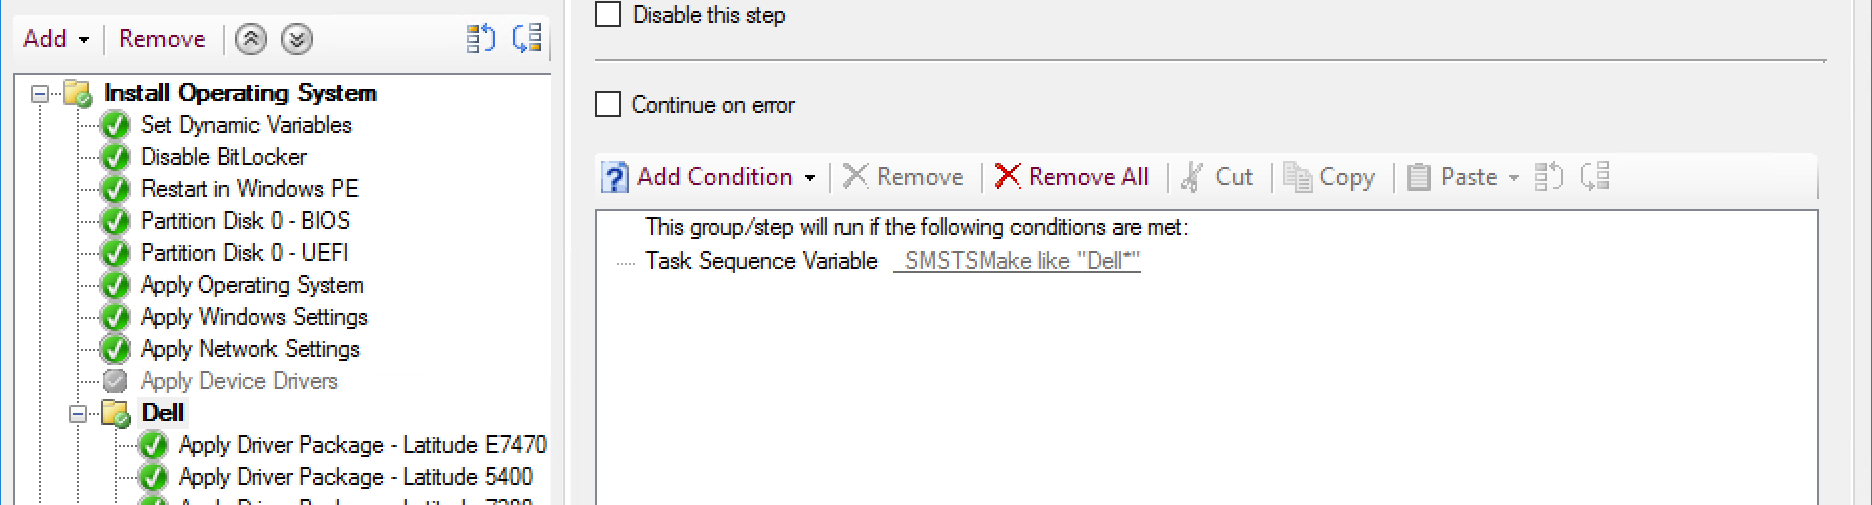Select Apply Driver Package - Latitude E7470

[x=362, y=445]
